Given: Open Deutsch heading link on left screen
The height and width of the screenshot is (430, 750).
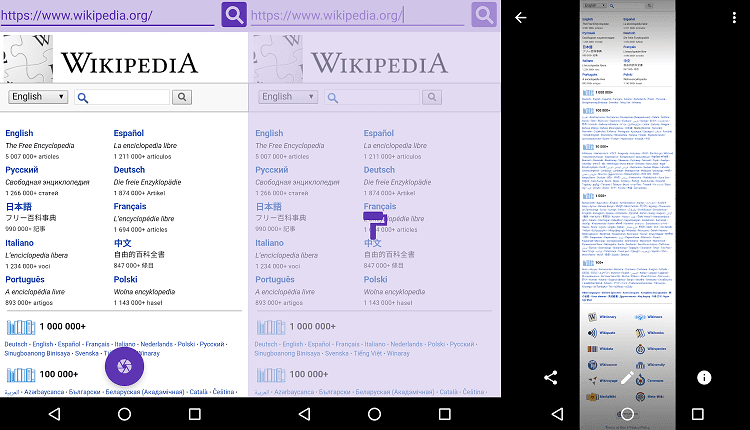Looking at the screenshot, I should (x=129, y=170).
